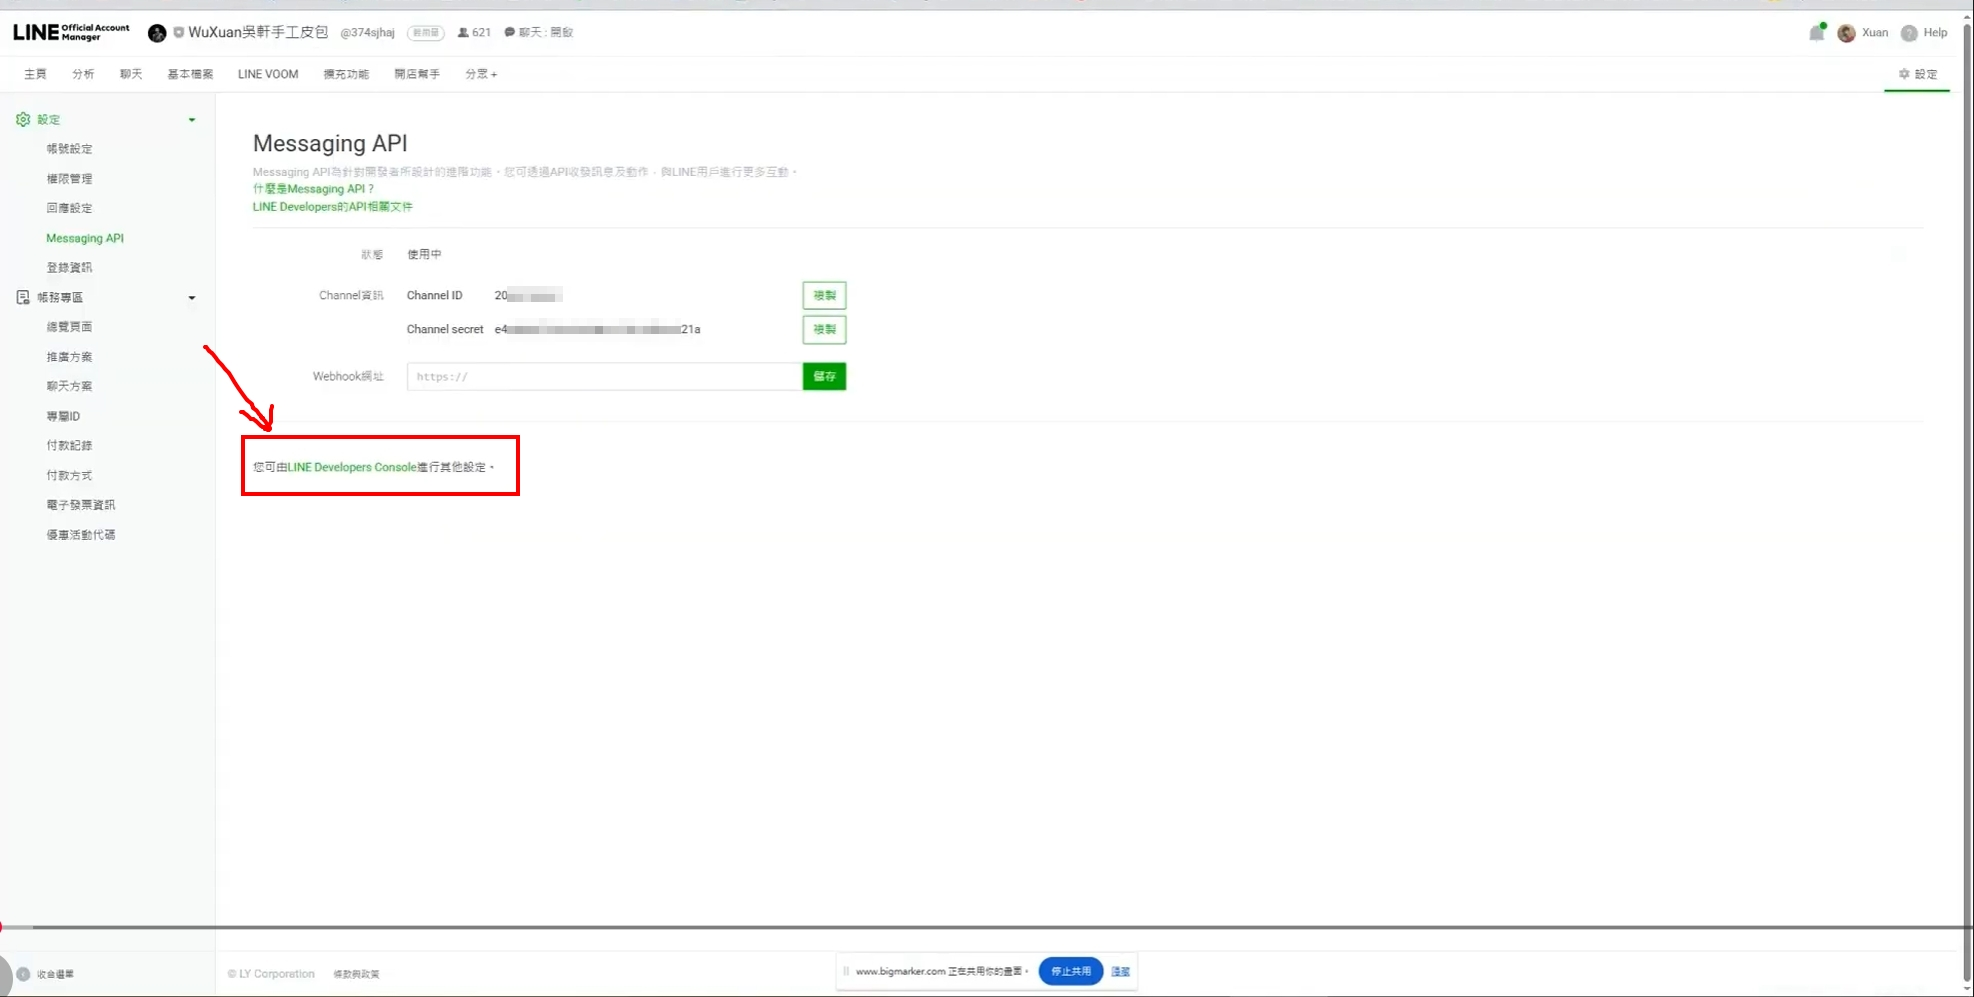This screenshot has height=997, width=1974.
Task: Open 專屬ID in the sidebar
Action: coord(63,416)
